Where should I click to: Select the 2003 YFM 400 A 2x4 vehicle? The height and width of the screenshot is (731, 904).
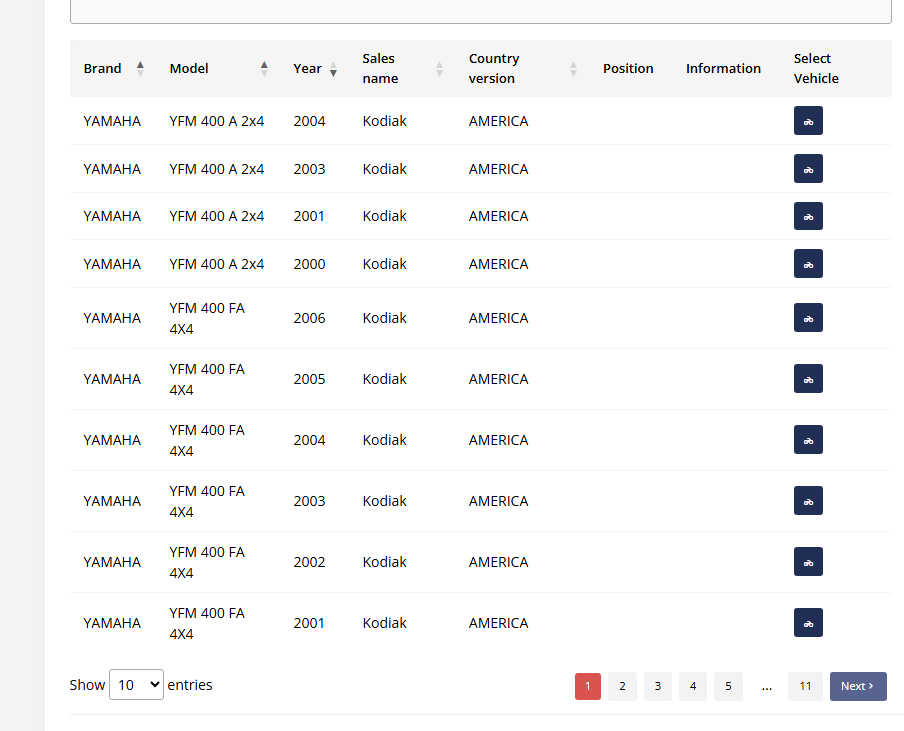pos(808,168)
